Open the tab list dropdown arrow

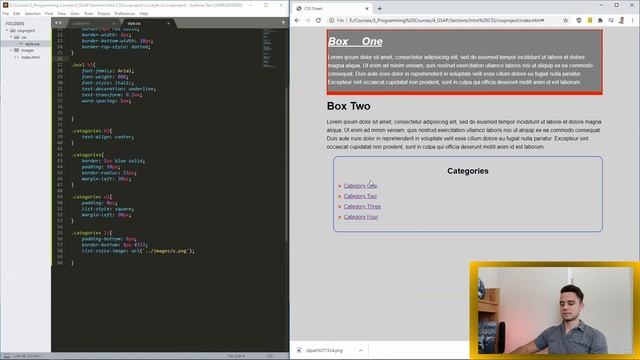point(283,23)
